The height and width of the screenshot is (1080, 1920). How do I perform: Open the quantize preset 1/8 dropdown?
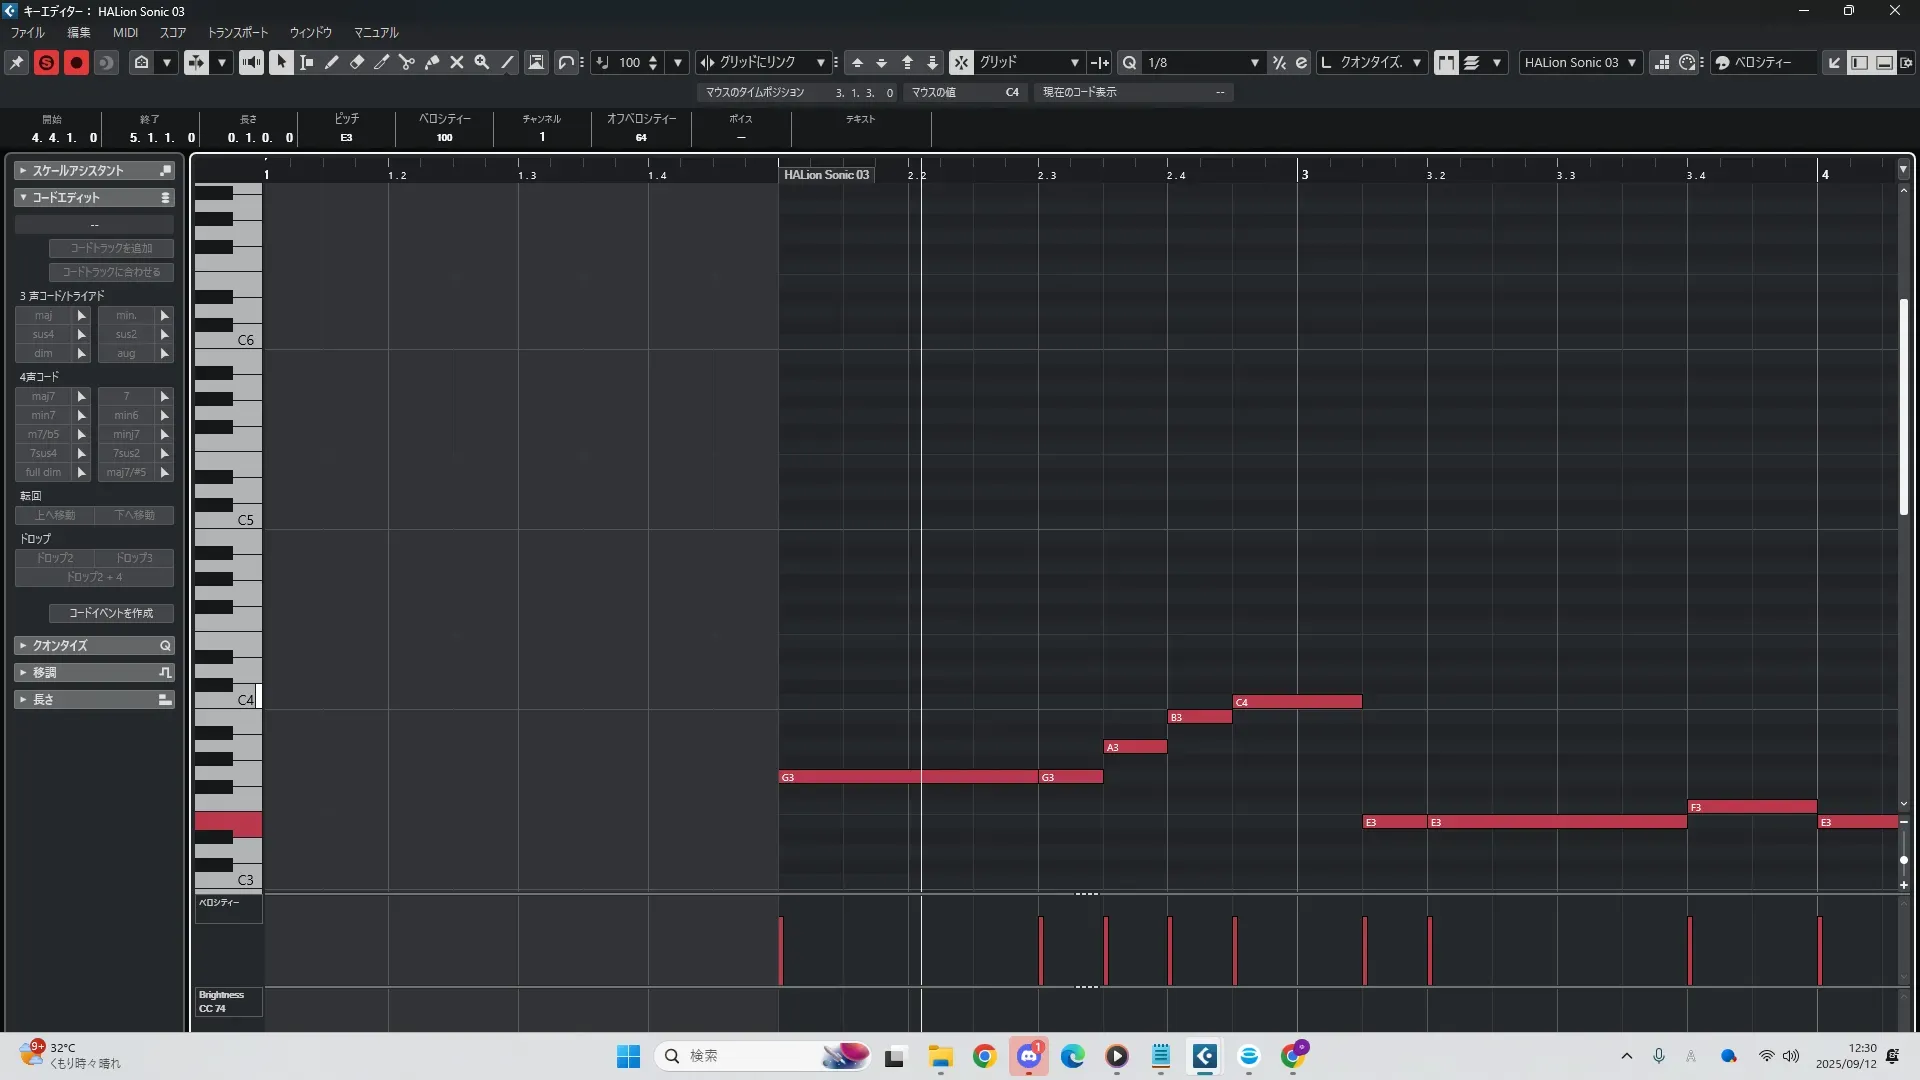[1254, 62]
